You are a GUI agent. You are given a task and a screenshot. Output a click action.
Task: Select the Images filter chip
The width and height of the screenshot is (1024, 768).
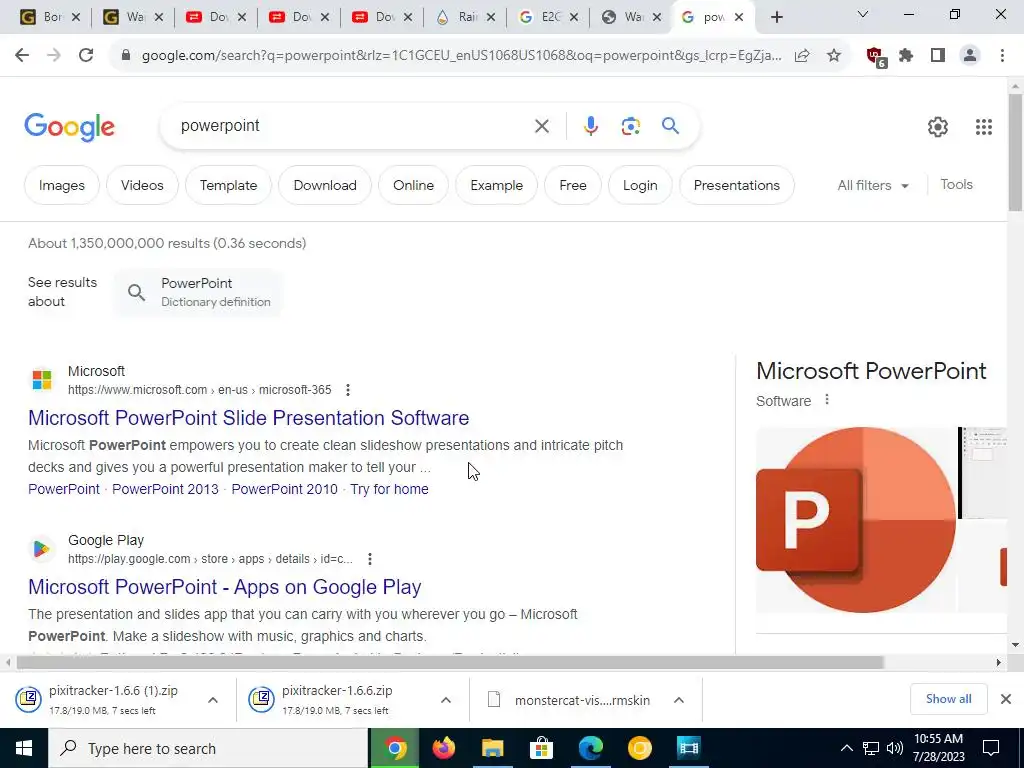61,185
